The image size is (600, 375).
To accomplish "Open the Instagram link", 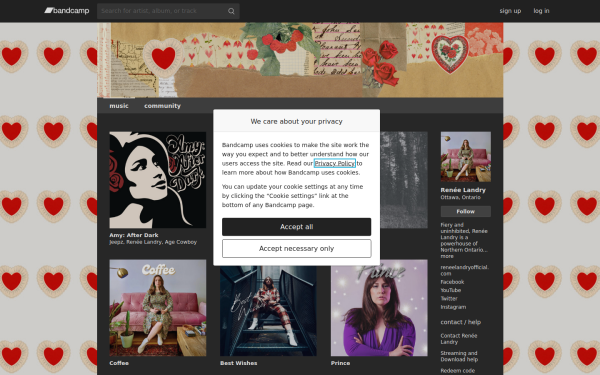I will 453,307.
